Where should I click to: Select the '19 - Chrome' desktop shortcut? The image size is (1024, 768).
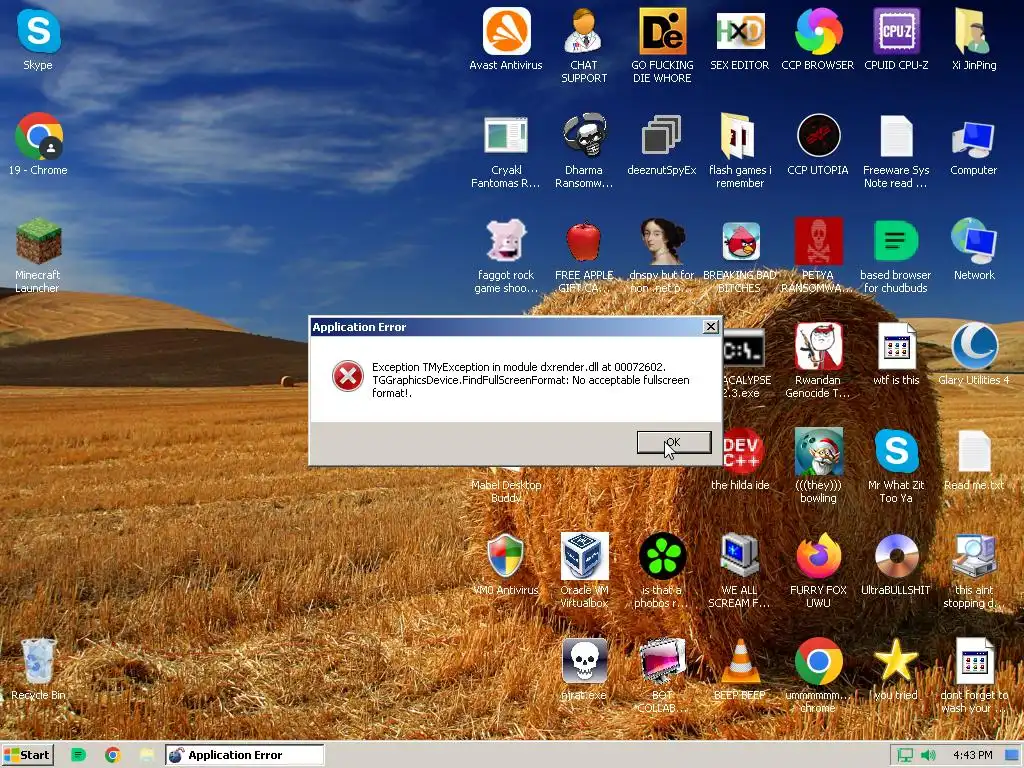click(39, 136)
